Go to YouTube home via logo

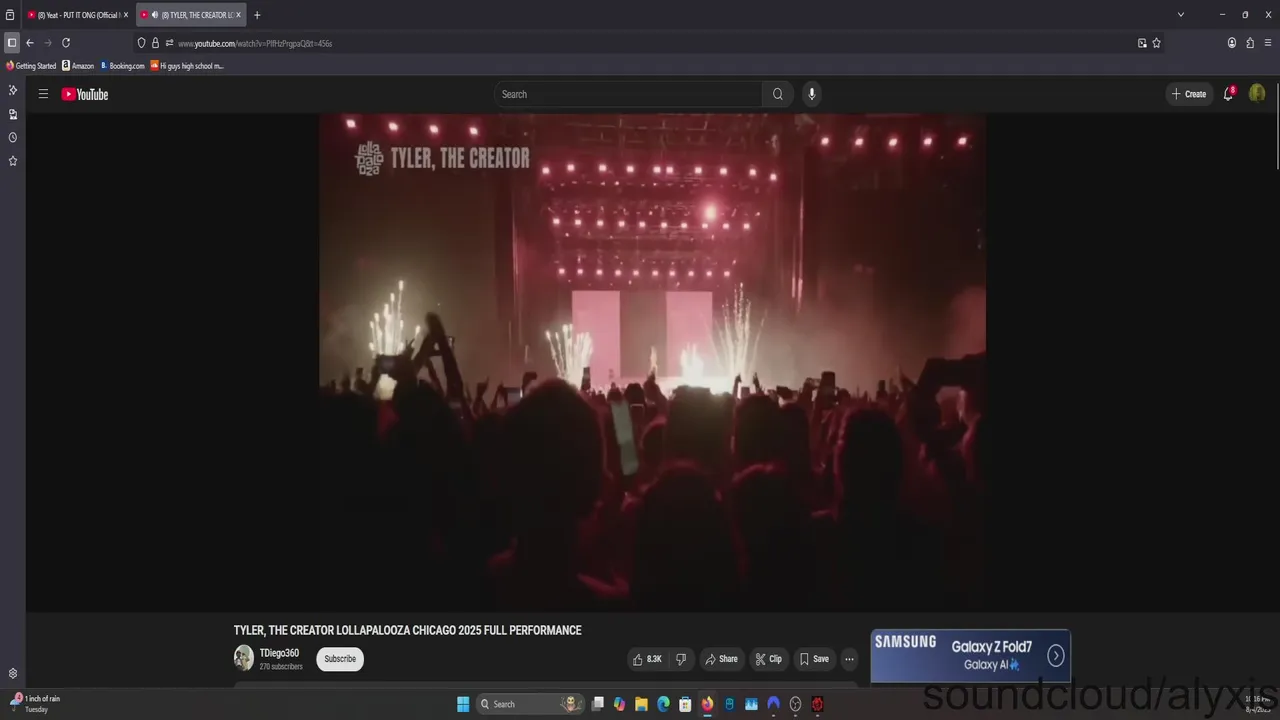[85, 94]
